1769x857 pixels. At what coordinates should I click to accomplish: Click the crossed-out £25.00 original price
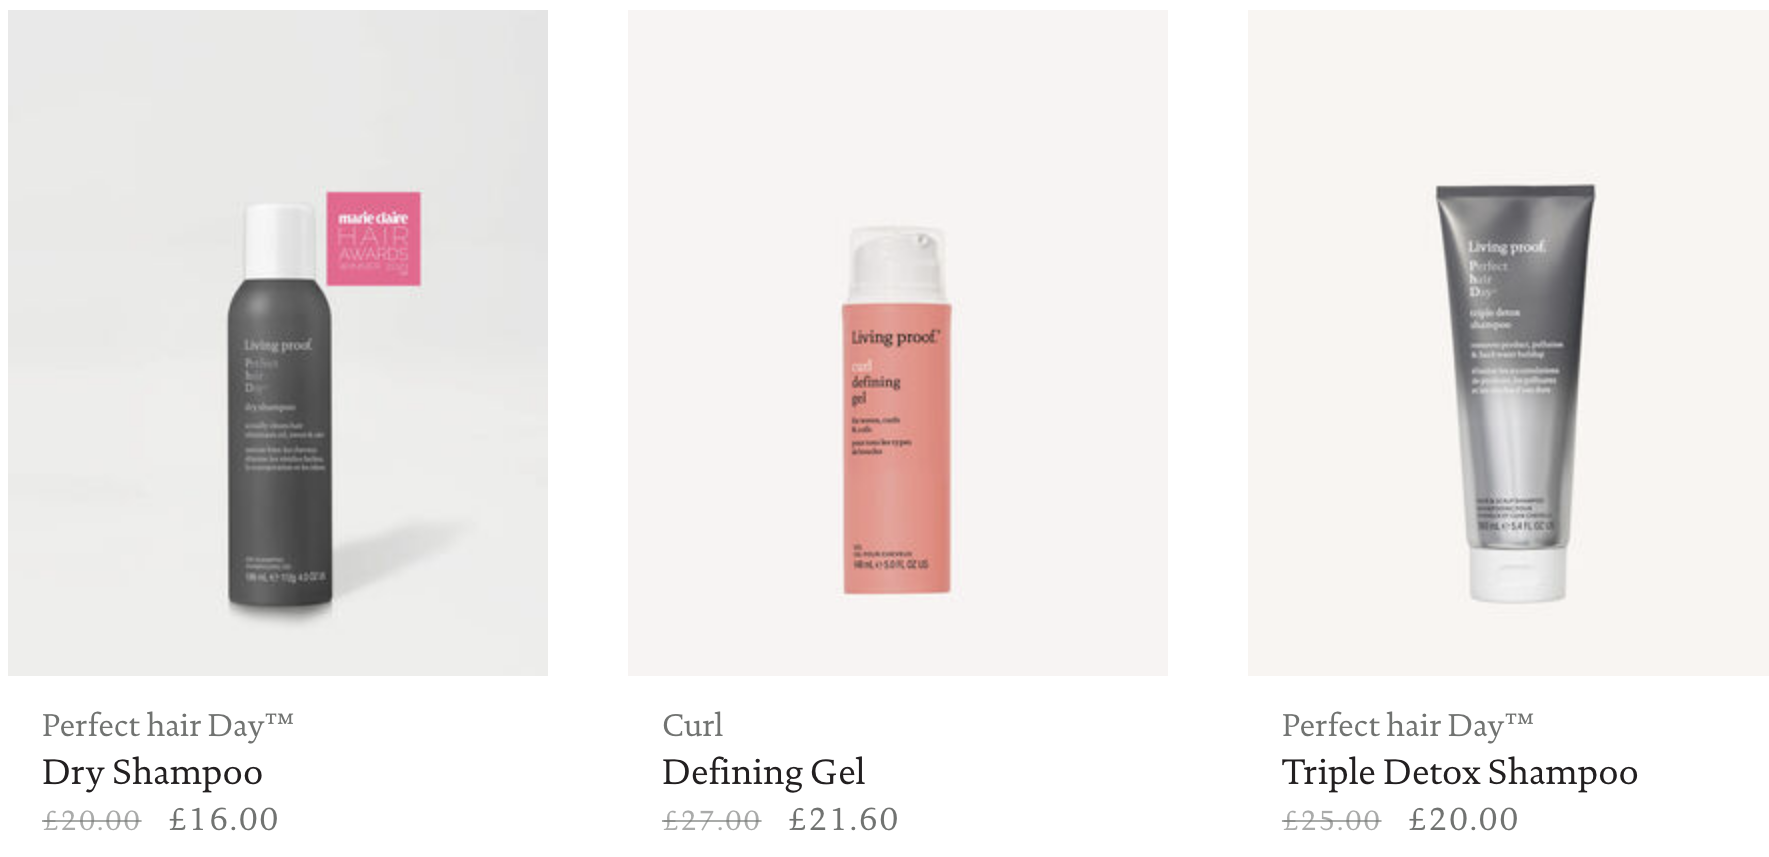(1332, 820)
